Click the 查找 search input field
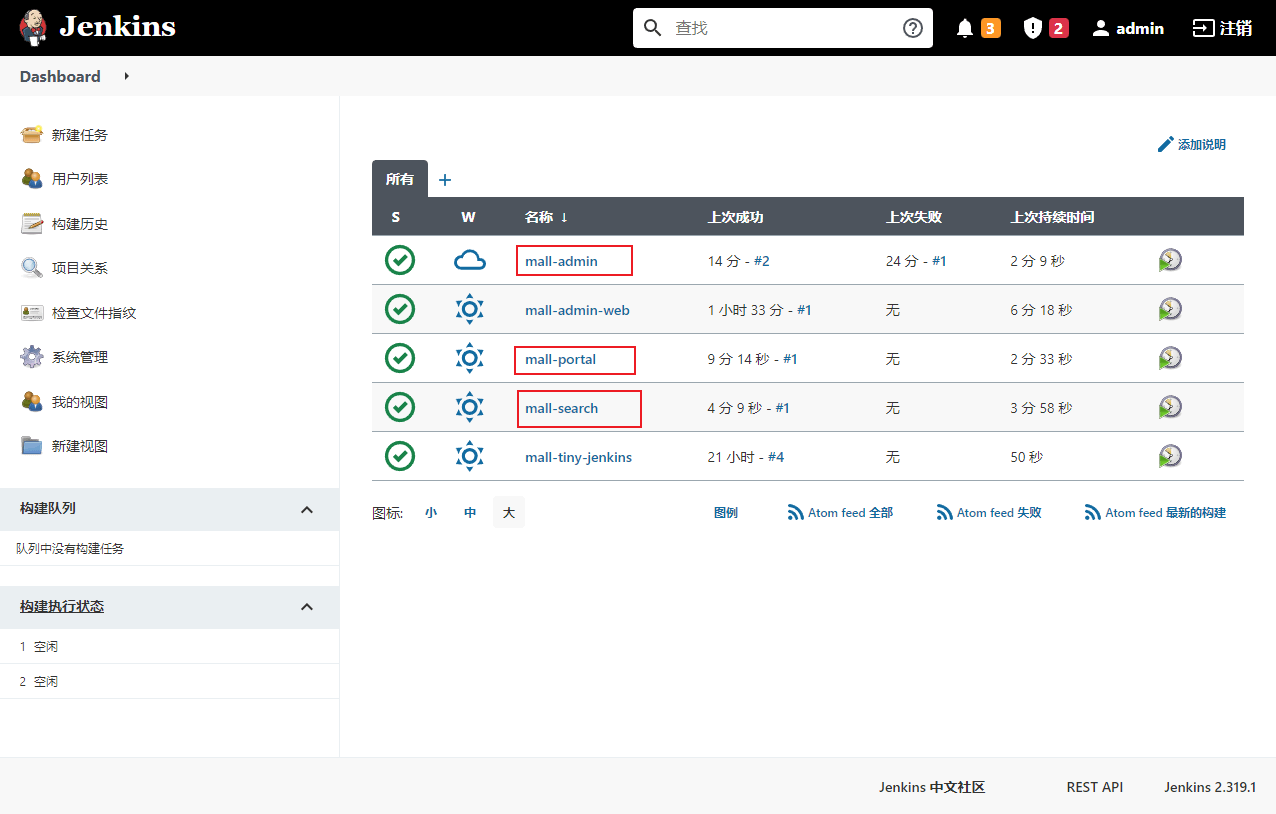Screen dimensions: 1276x814 (x=780, y=28)
